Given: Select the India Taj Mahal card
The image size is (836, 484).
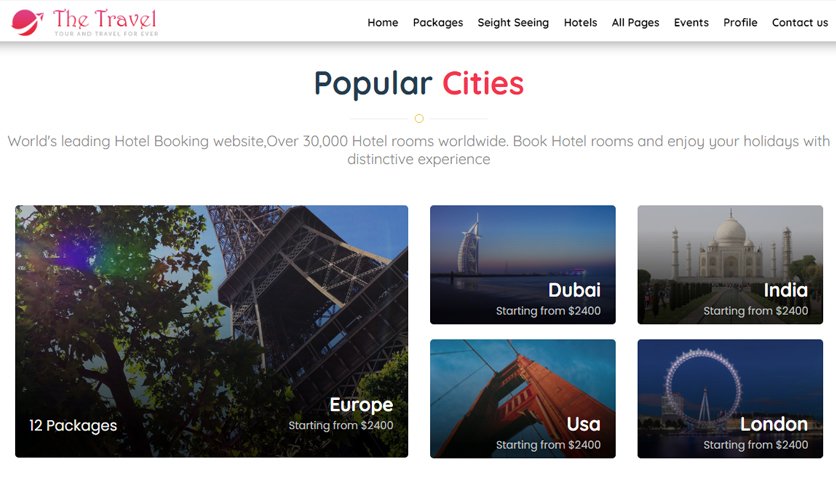Looking at the screenshot, I should point(730,264).
